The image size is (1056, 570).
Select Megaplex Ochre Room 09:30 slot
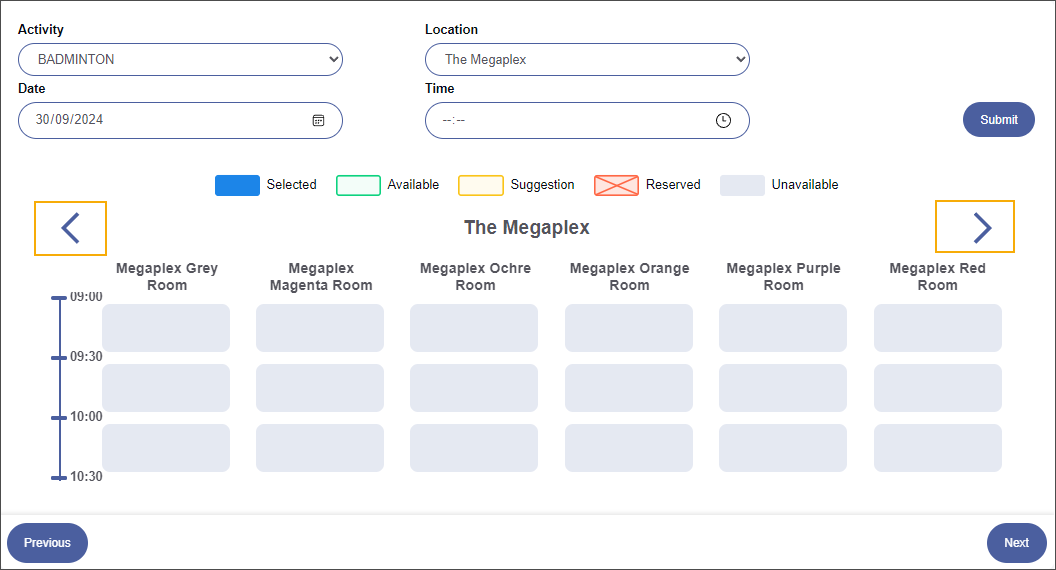pyautogui.click(x=474, y=388)
